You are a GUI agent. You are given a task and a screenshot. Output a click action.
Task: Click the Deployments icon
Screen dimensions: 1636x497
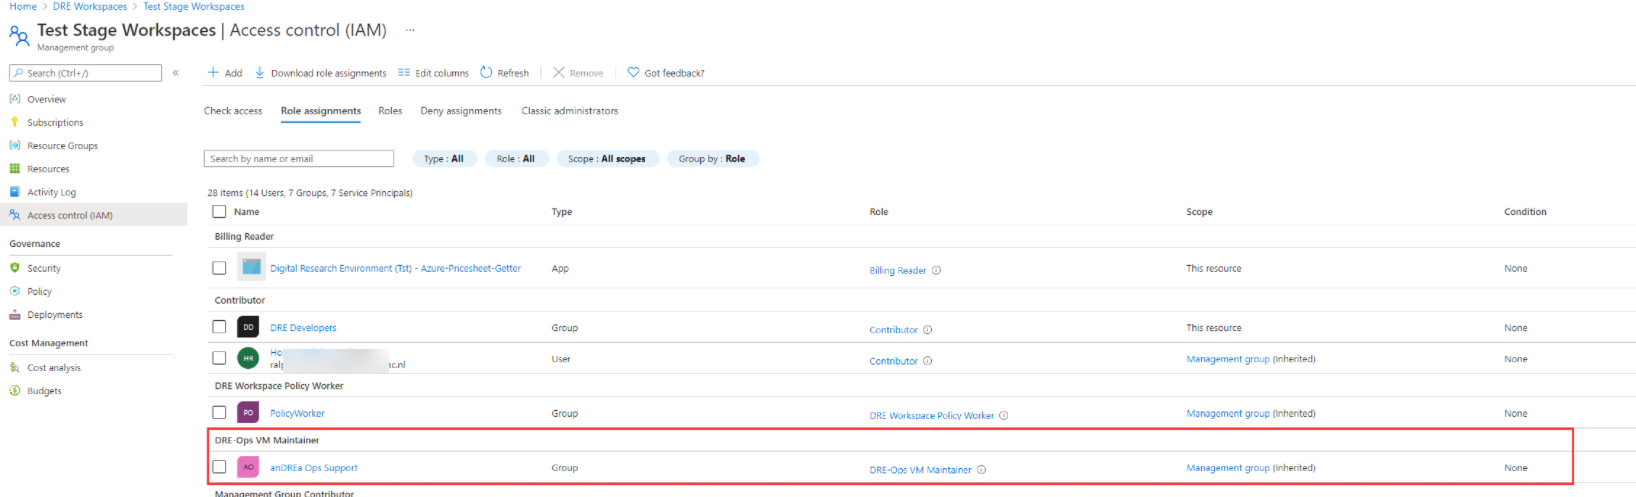point(15,315)
